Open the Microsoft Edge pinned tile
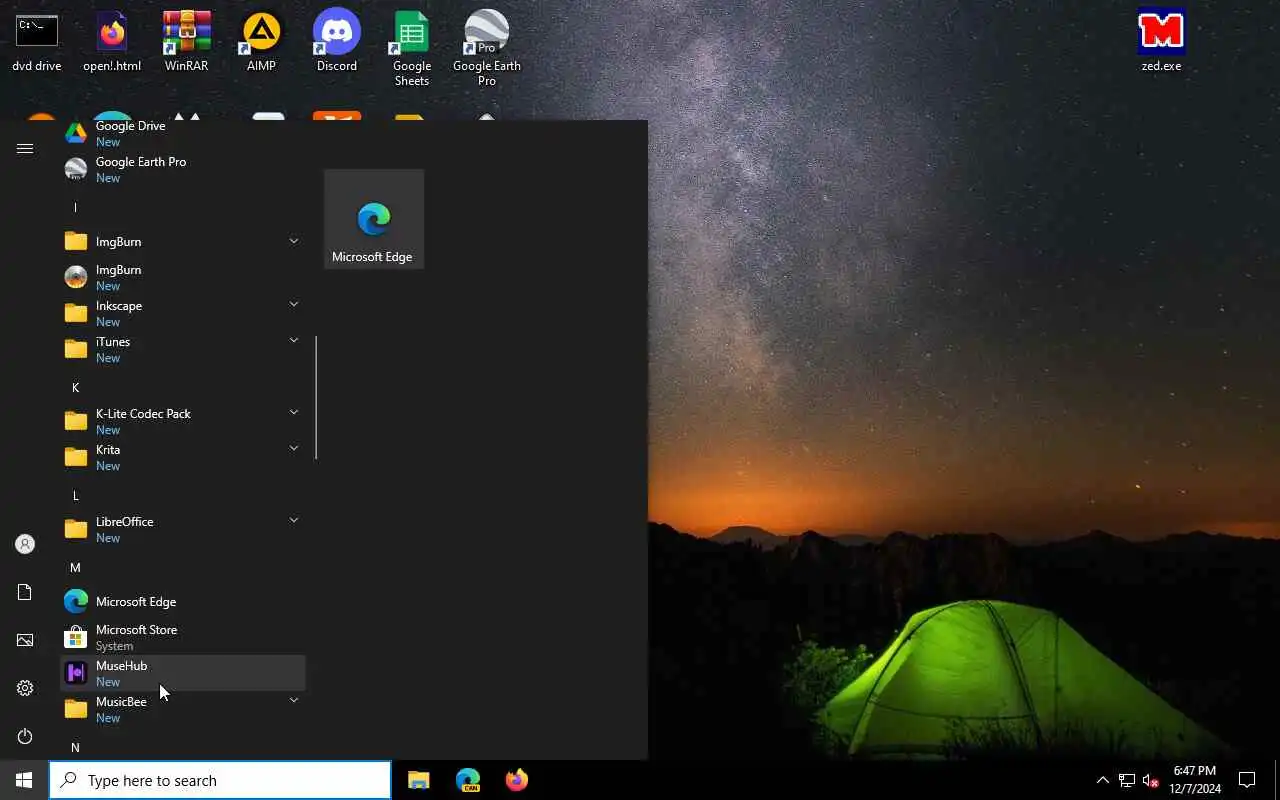Image resolution: width=1280 pixels, height=800 pixels. click(373, 219)
